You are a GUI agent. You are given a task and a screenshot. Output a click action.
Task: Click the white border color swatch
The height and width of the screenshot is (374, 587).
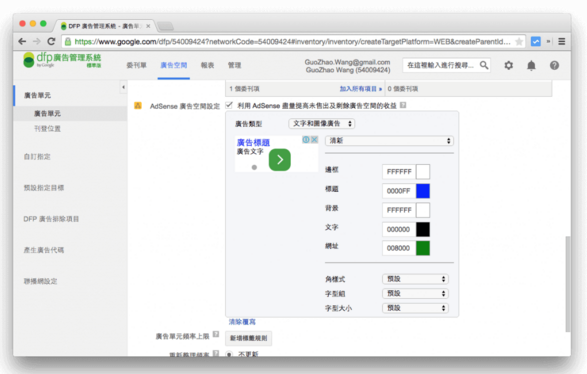(x=423, y=171)
